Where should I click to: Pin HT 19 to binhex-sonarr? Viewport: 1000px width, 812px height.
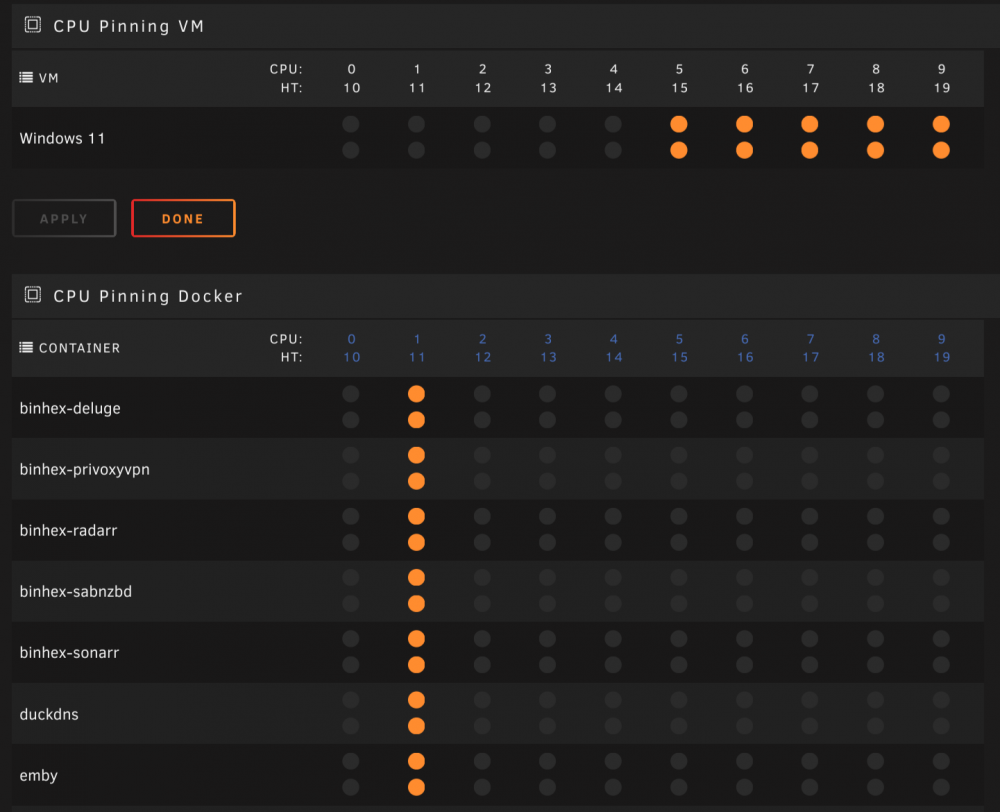pyautogui.click(x=941, y=665)
